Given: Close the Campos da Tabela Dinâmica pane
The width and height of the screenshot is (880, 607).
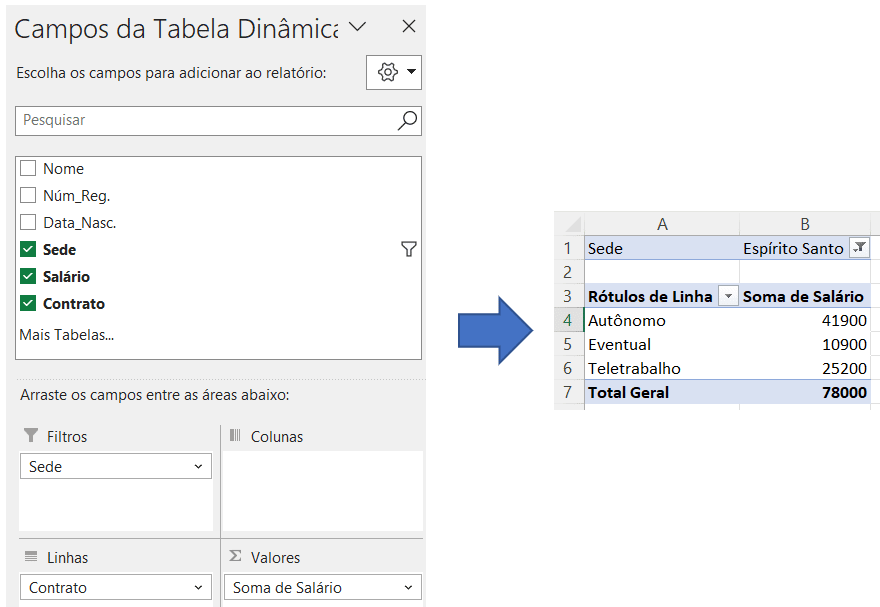Looking at the screenshot, I should tap(409, 26).
